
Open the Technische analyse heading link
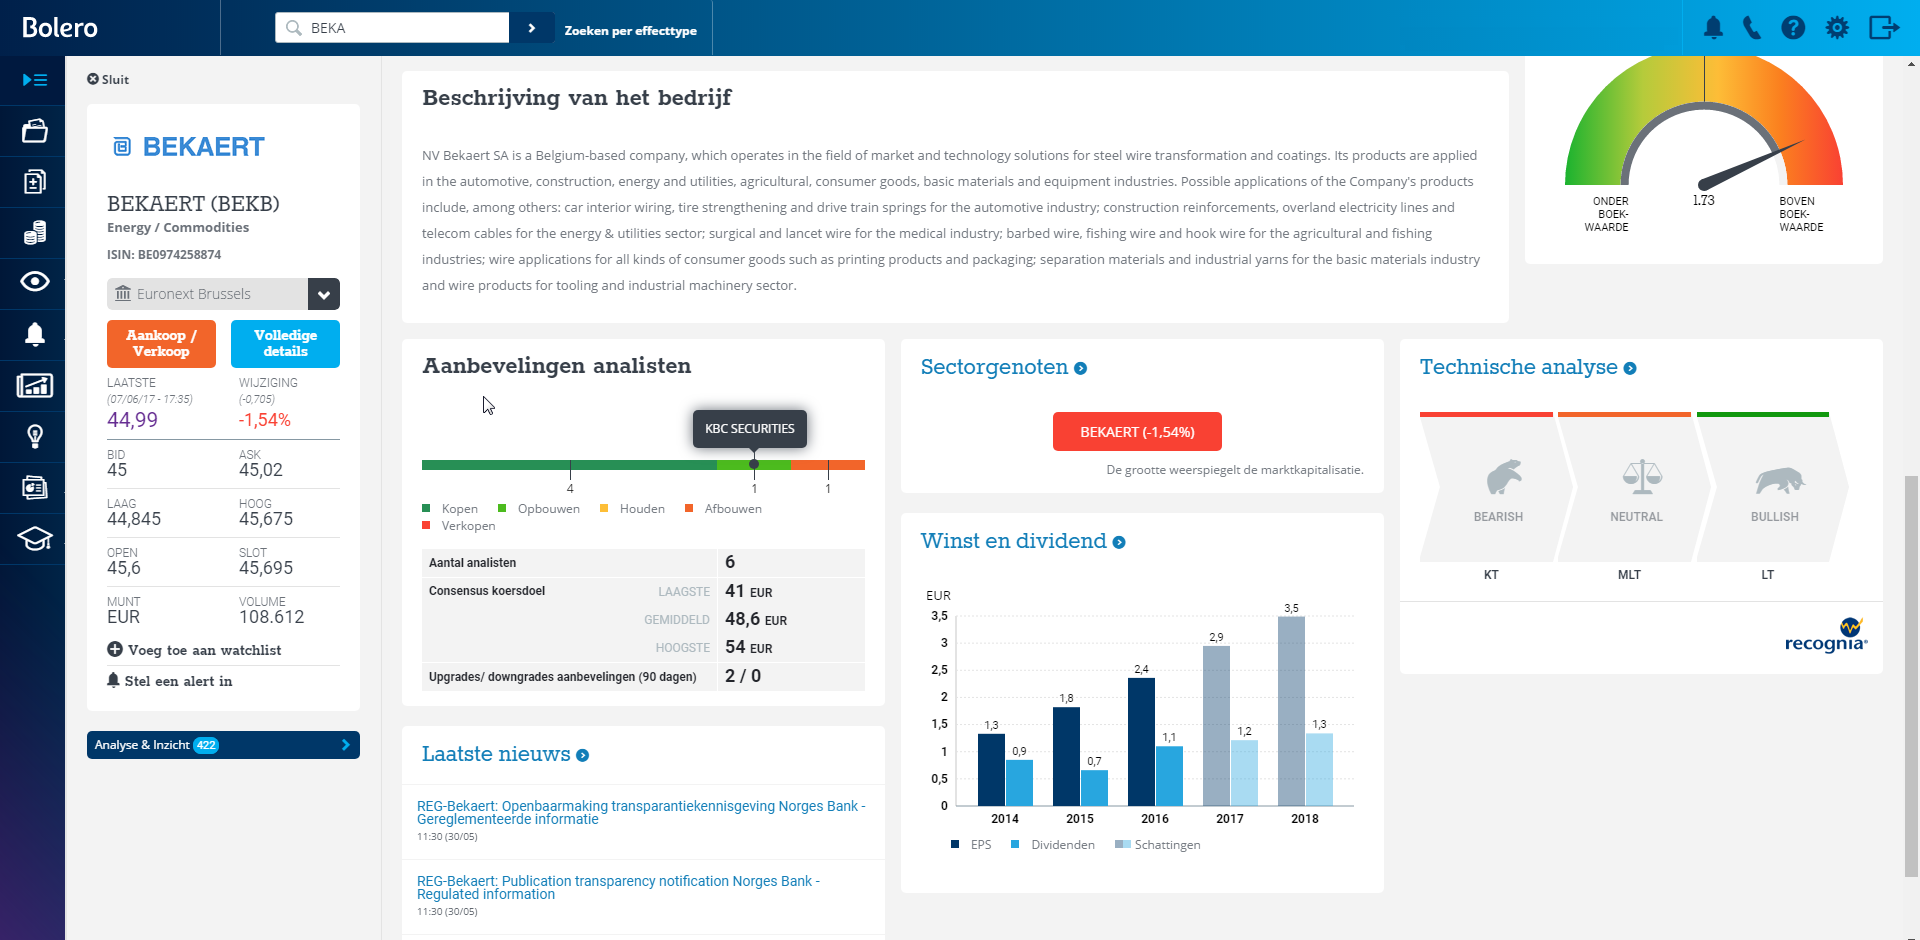pos(1518,367)
